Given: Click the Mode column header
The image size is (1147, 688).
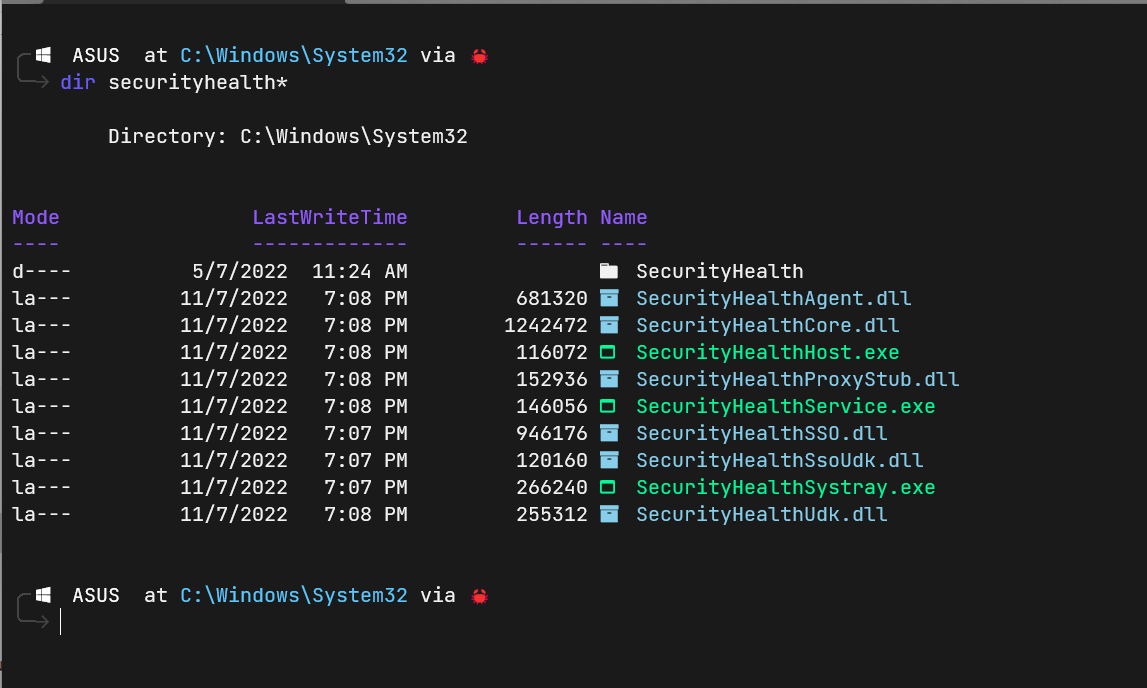Looking at the screenshot, I should coord(36,217).
